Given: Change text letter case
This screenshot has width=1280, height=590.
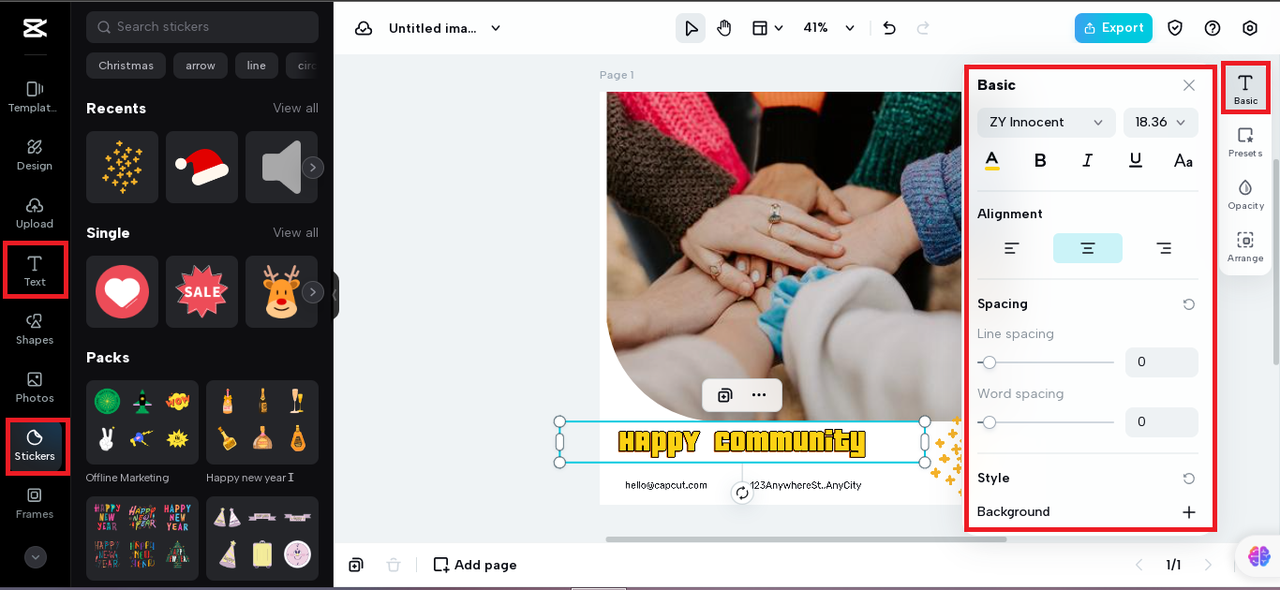Looking at the screenshot, I should (x=1183, y=160).
